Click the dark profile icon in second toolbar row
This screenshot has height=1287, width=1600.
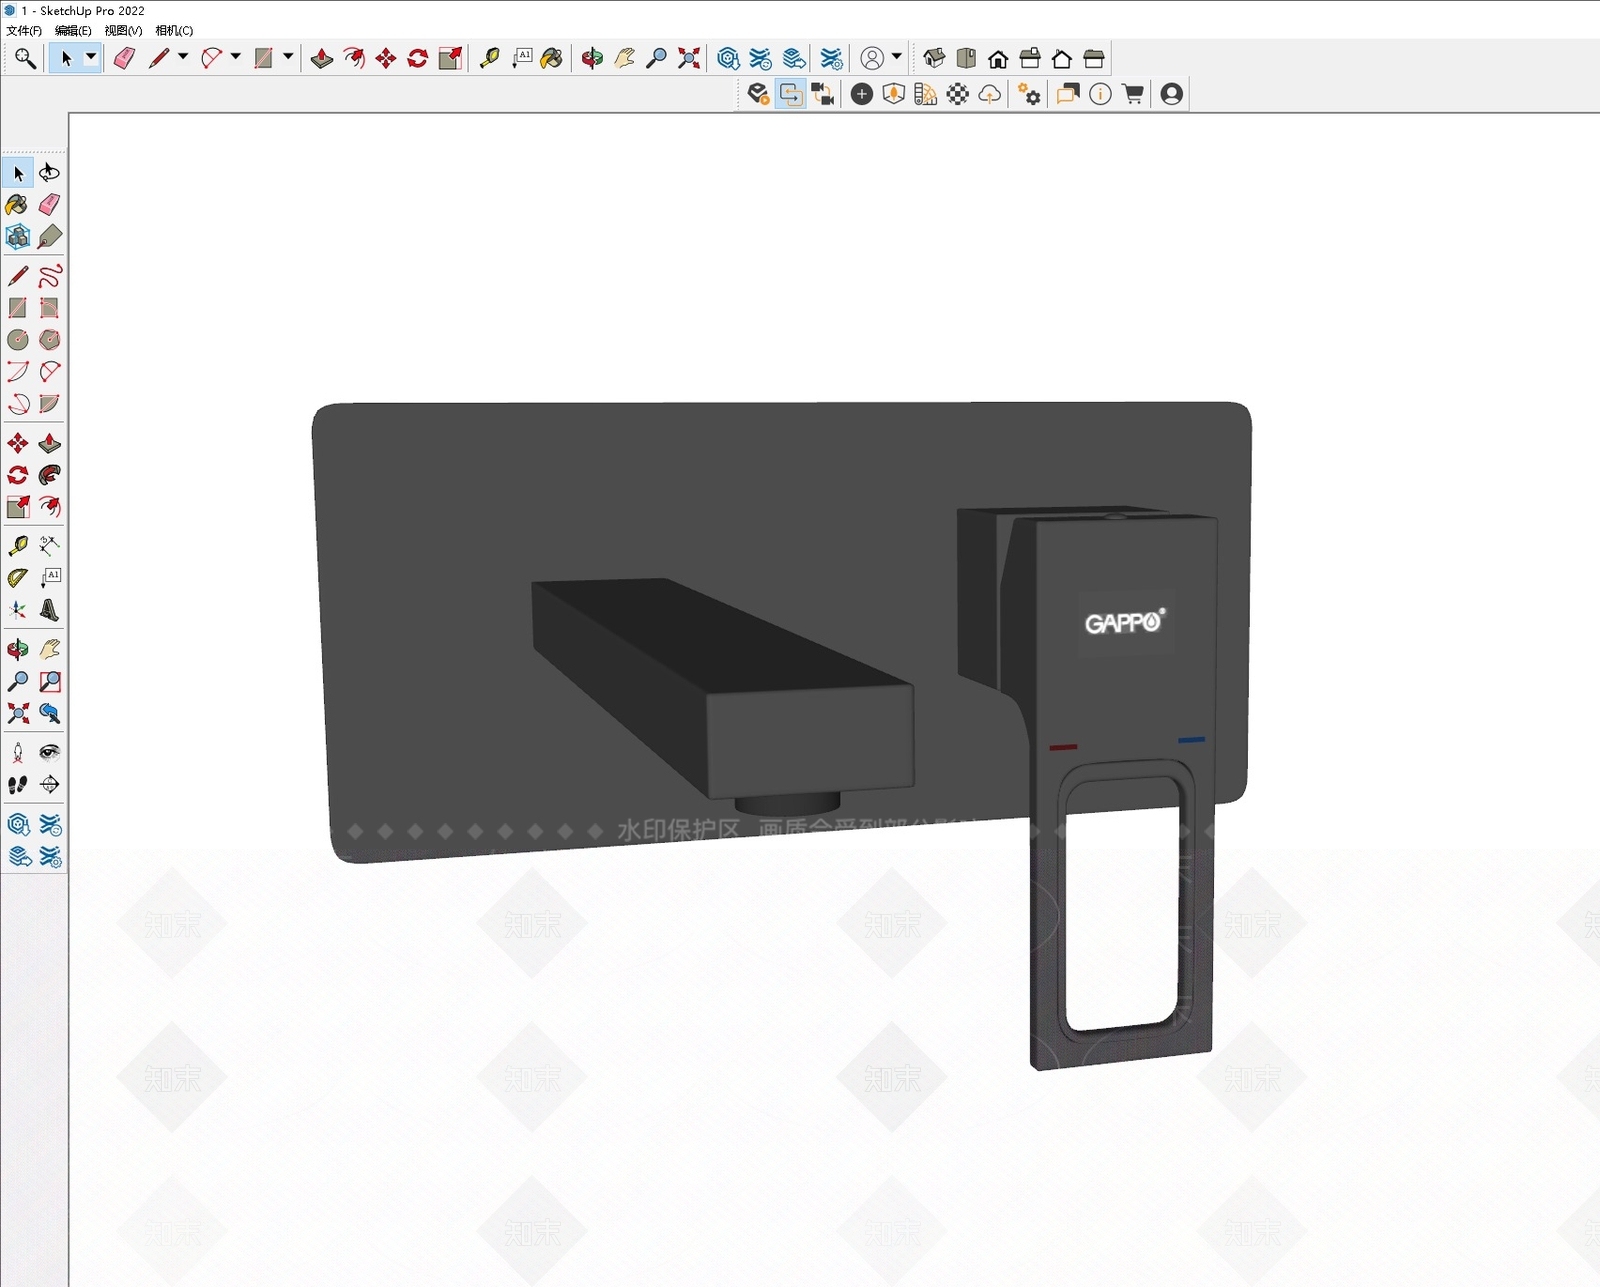point(1172,94)
